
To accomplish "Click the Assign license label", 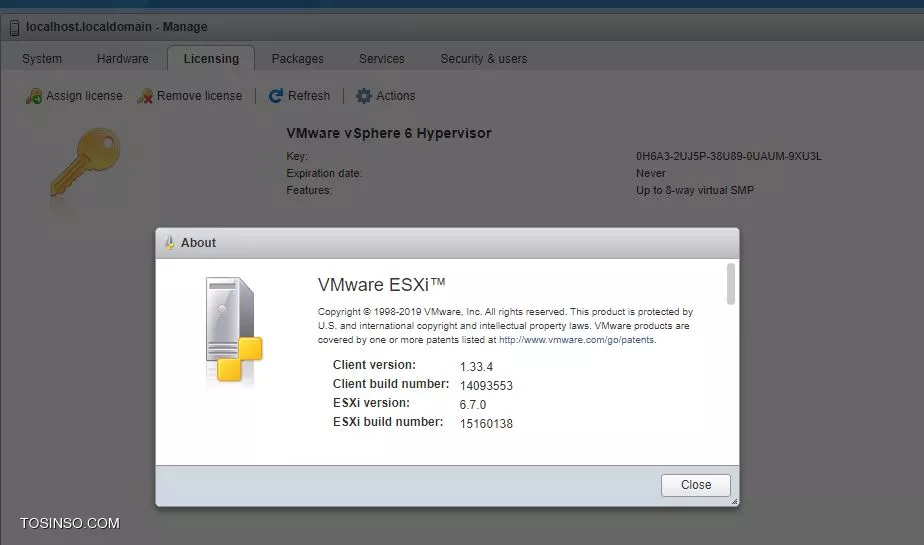I will (x=84, y=96).
